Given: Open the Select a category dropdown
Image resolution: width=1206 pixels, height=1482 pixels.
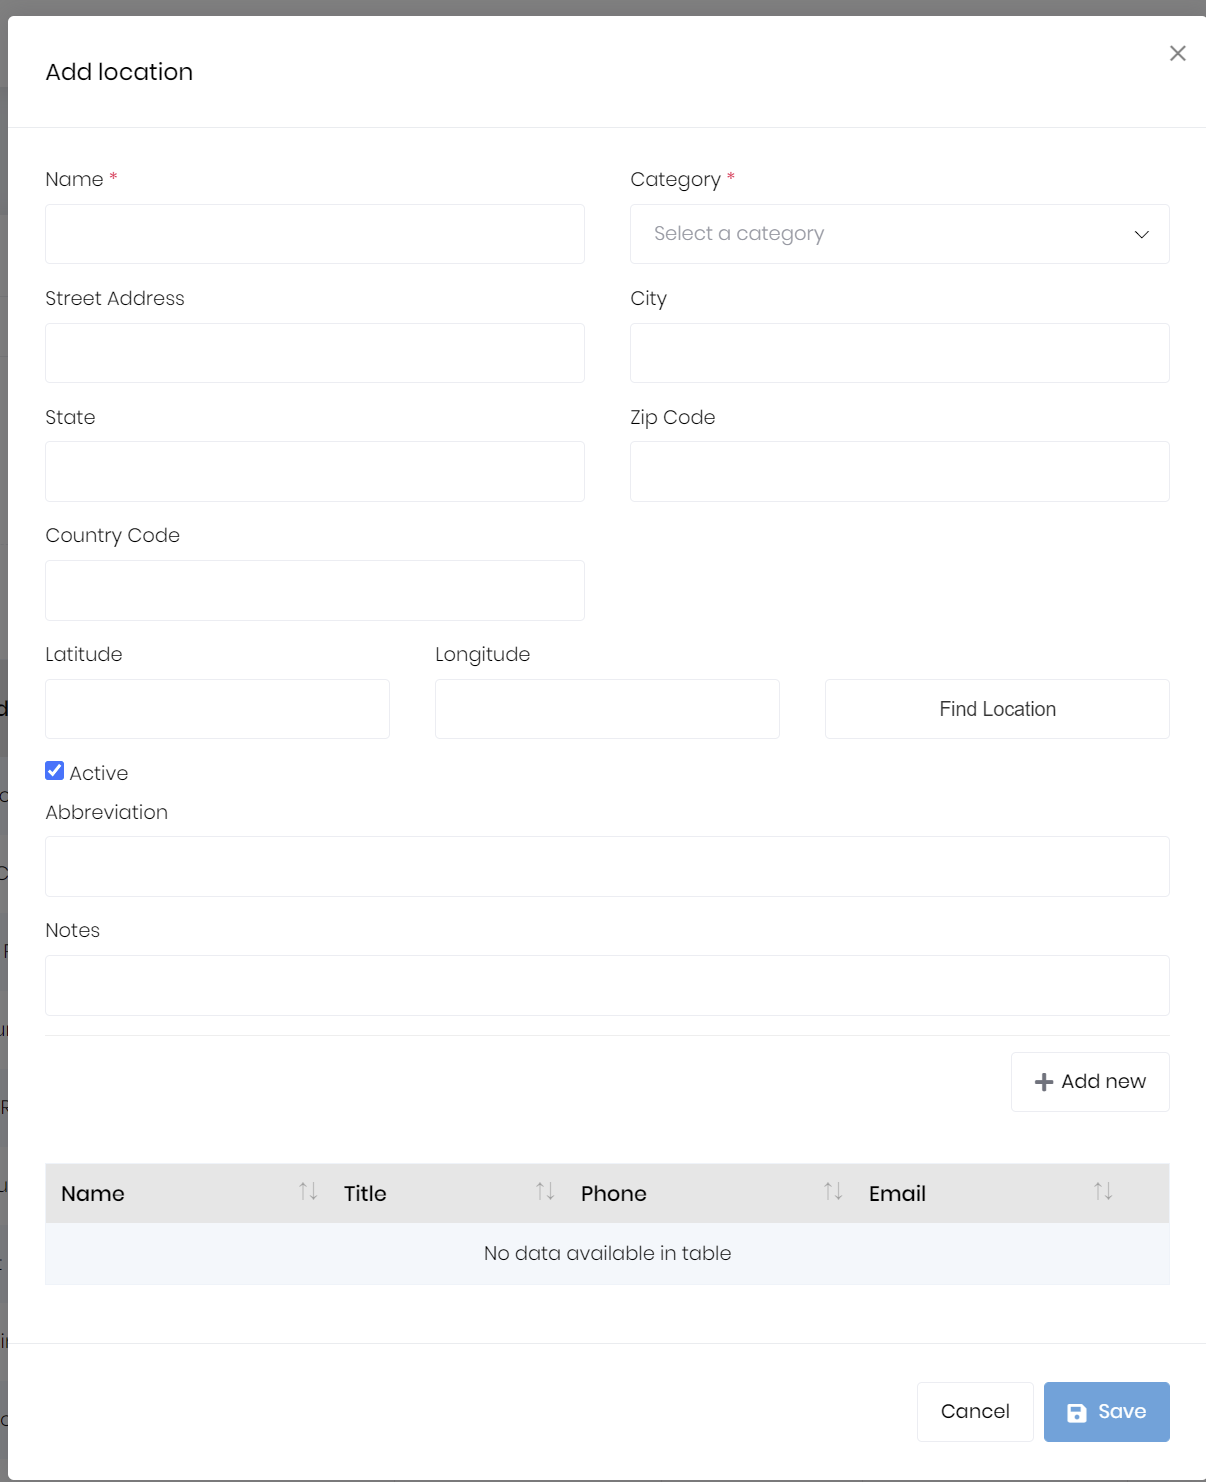Looking at the screenshot, I should 899,234.
